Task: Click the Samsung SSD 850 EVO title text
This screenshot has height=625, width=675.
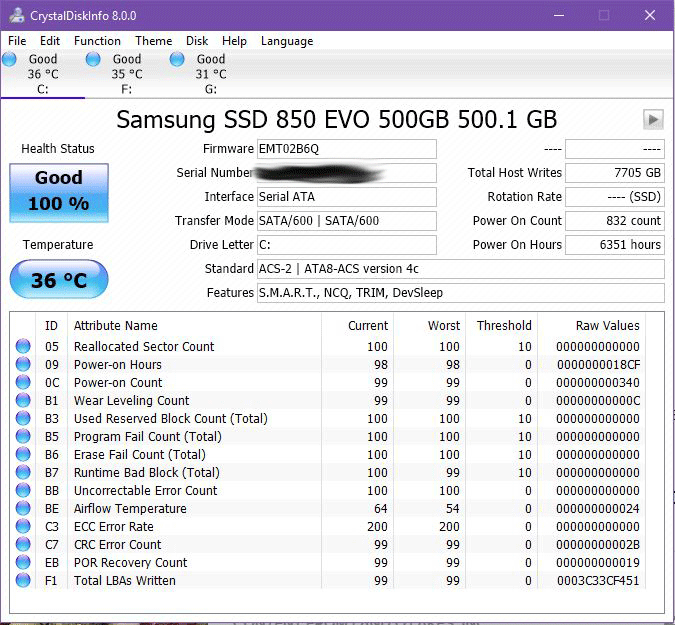Action: click(337, 120)
